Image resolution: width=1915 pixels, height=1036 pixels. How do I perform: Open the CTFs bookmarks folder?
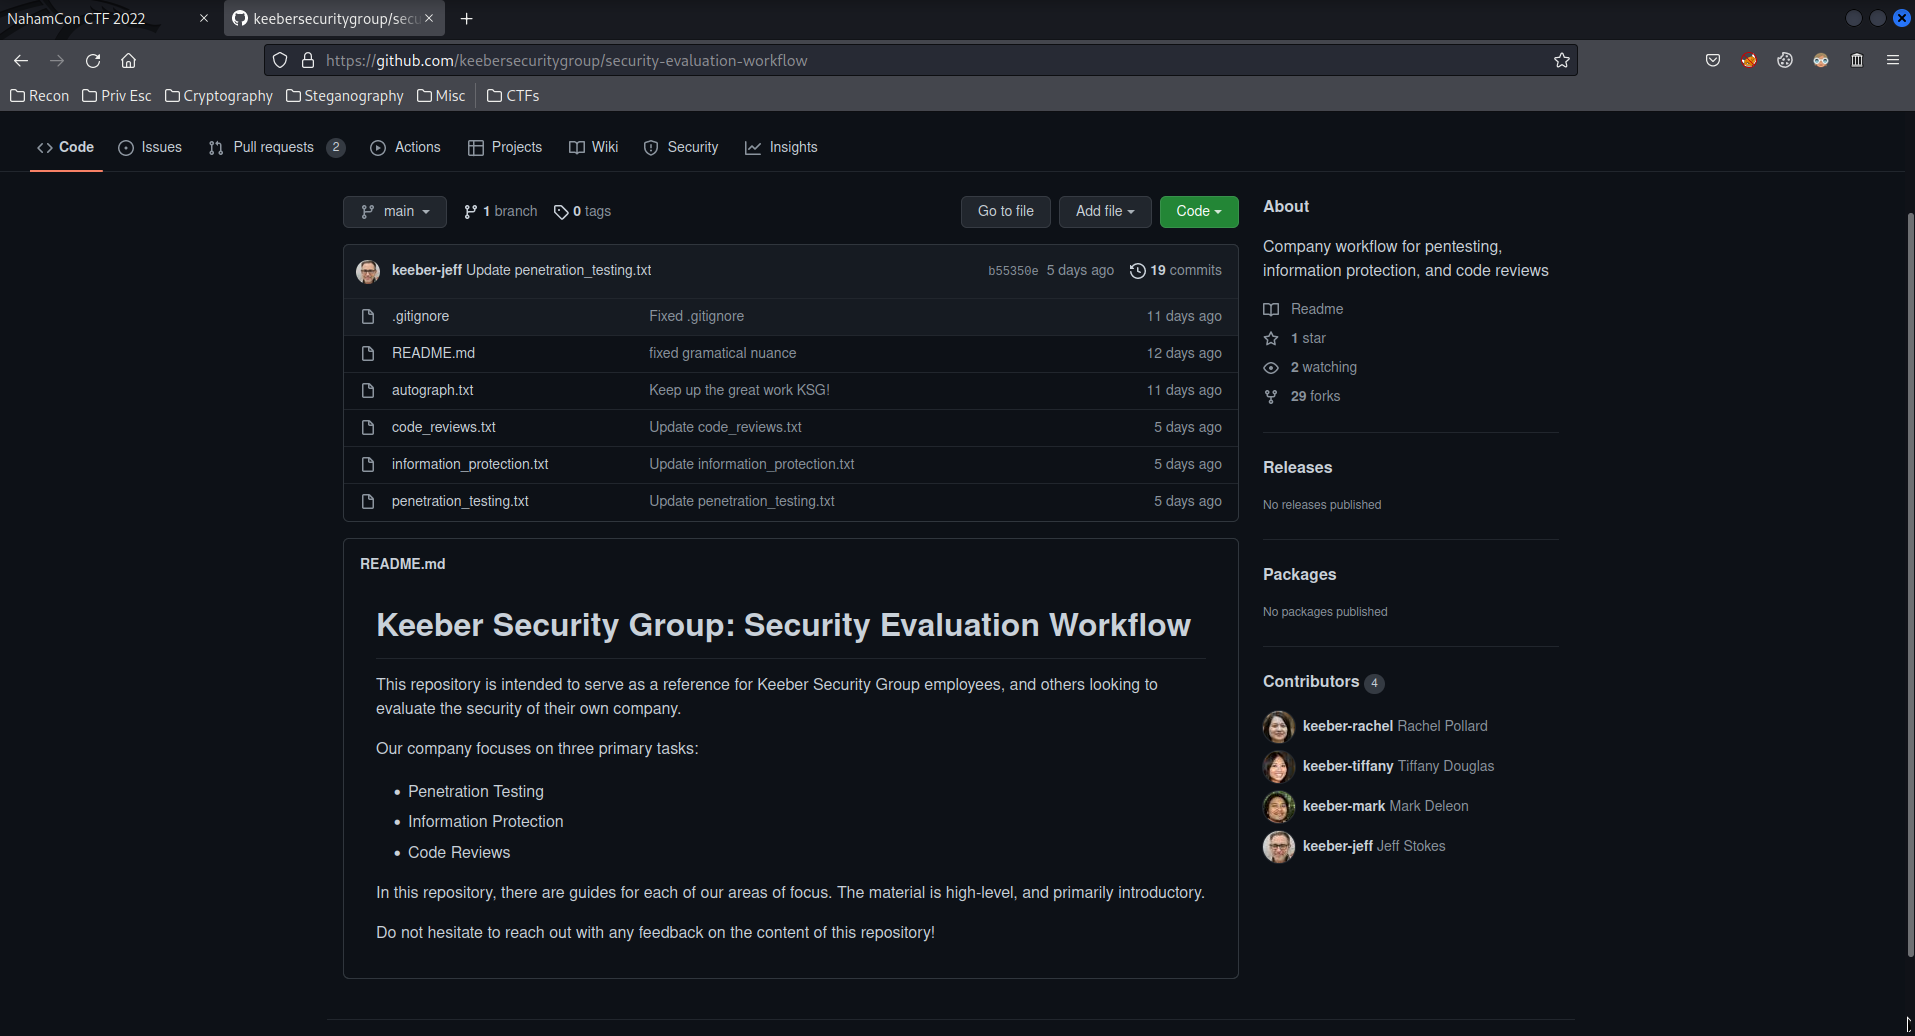pyautogui.click(x=513, y=96)
